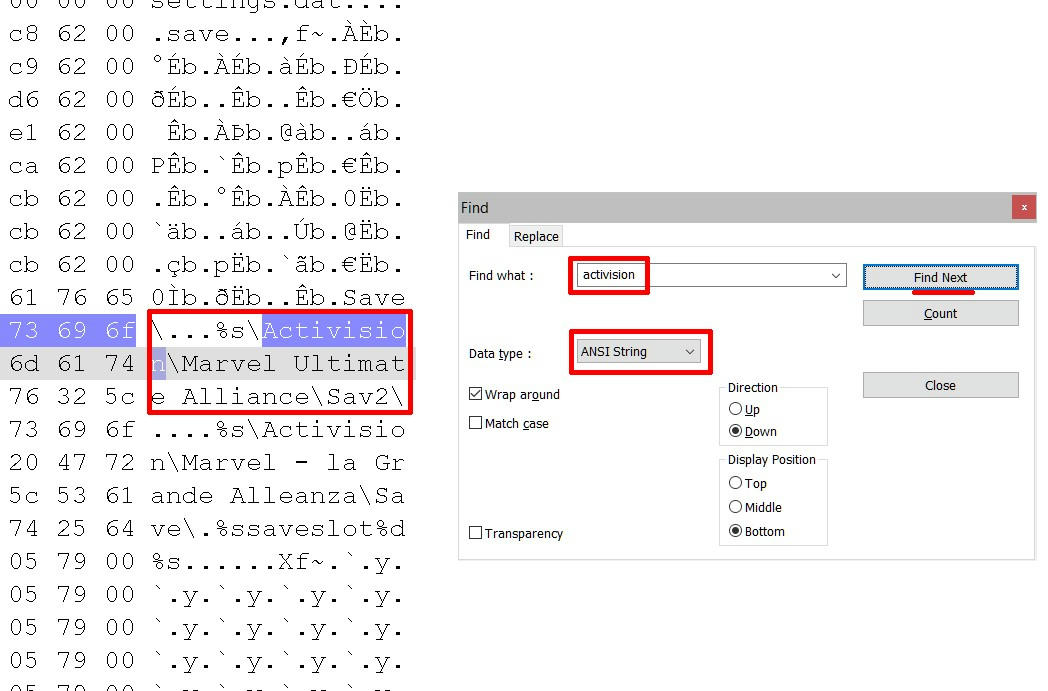The height and width of the screenshot is (691, 1048).
Task: Click the Find dialog title bar
Action: click(735, 208)
